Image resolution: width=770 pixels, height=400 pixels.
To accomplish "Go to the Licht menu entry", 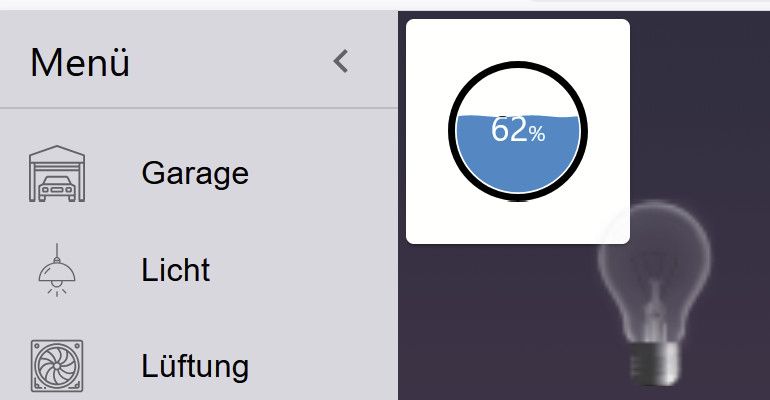I will (176, 270).
